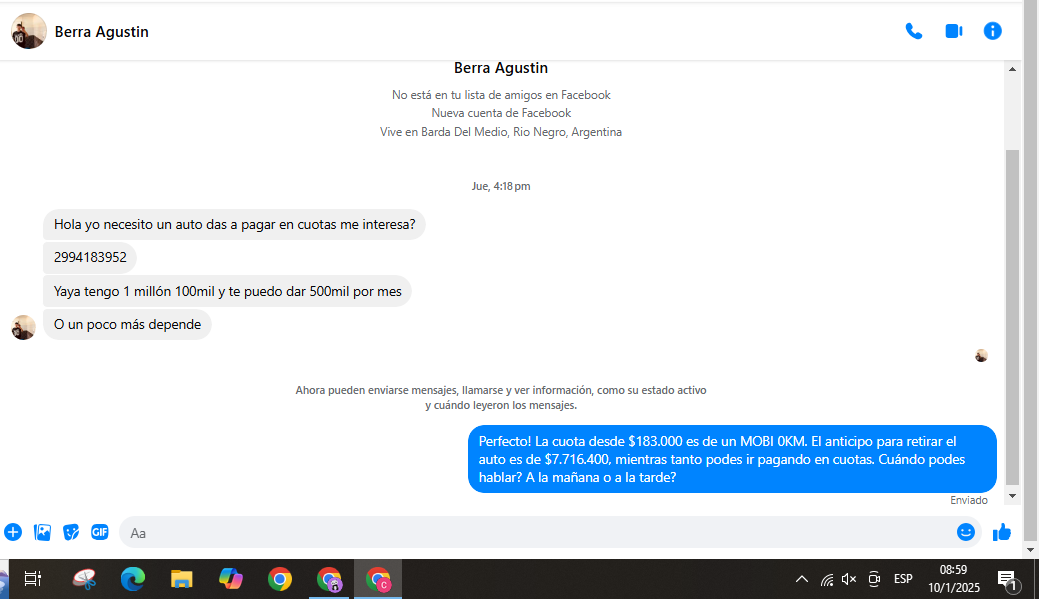The image size is (1039, 599).
Task: Toggle the muted volume icon in taskbar
Action: point(849,579)
